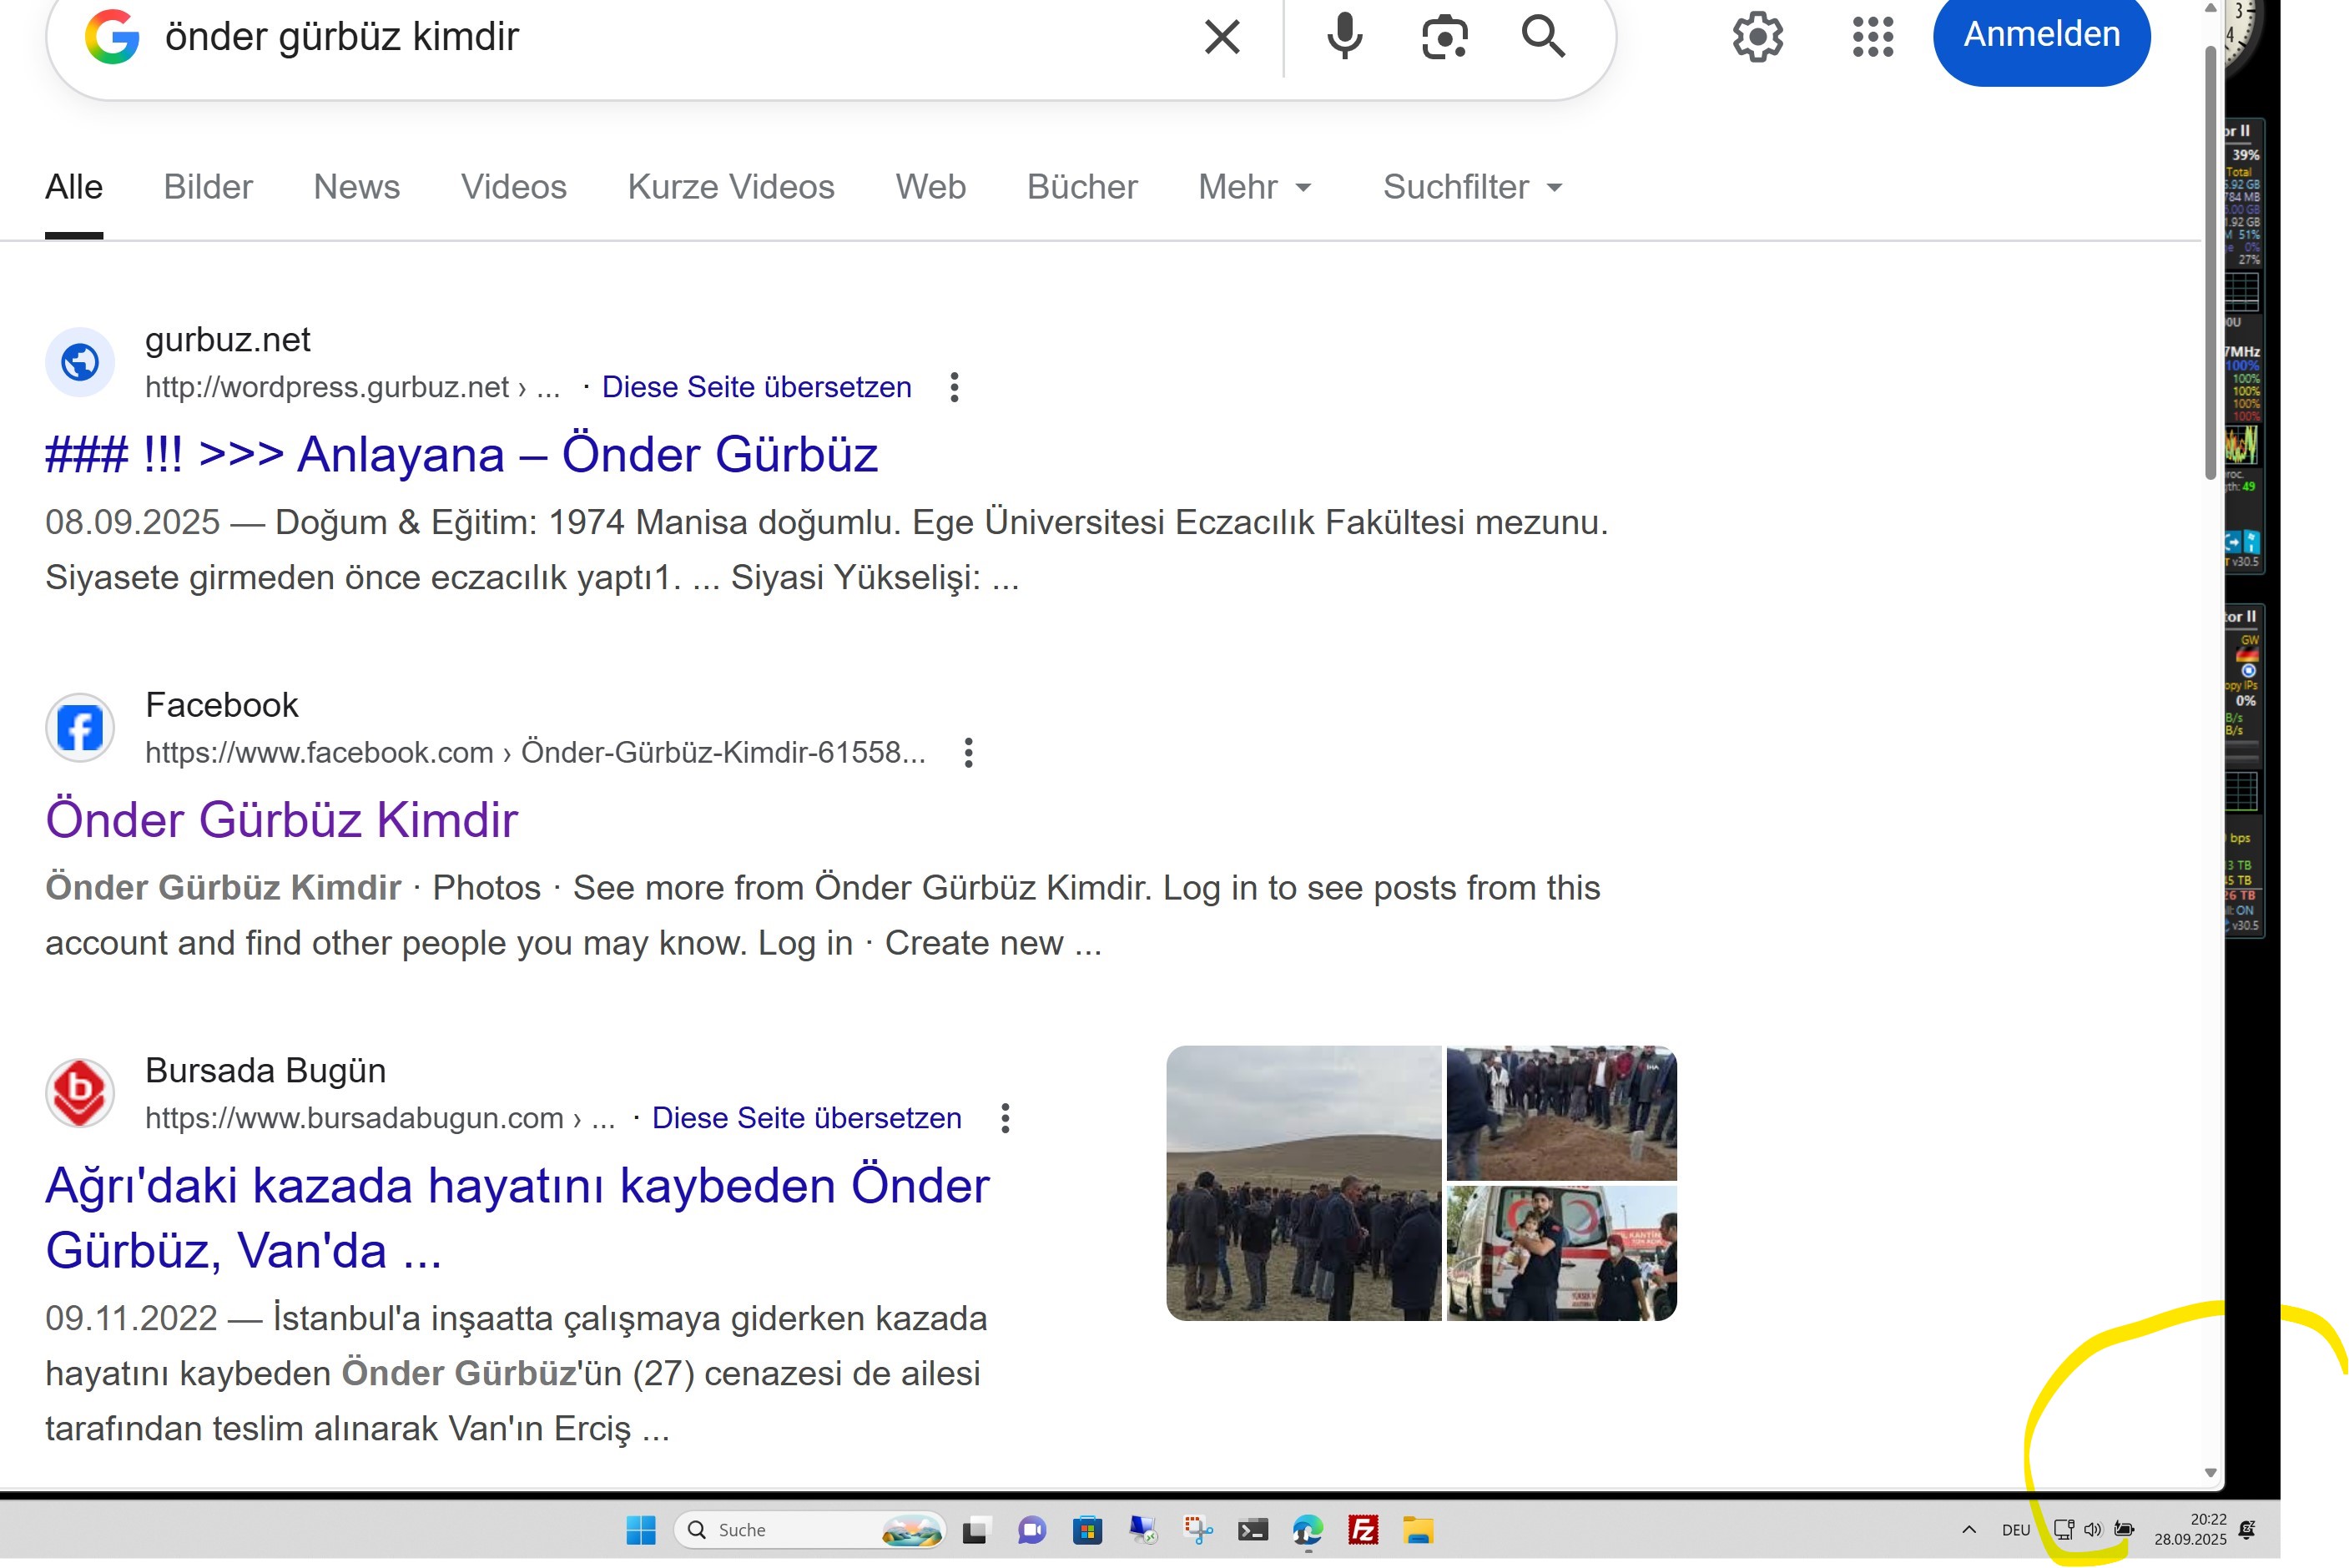Viewport: 2349px width, 1568px height.
Task: Open Google quick settings gear
Action: (x=1757, y=37)
